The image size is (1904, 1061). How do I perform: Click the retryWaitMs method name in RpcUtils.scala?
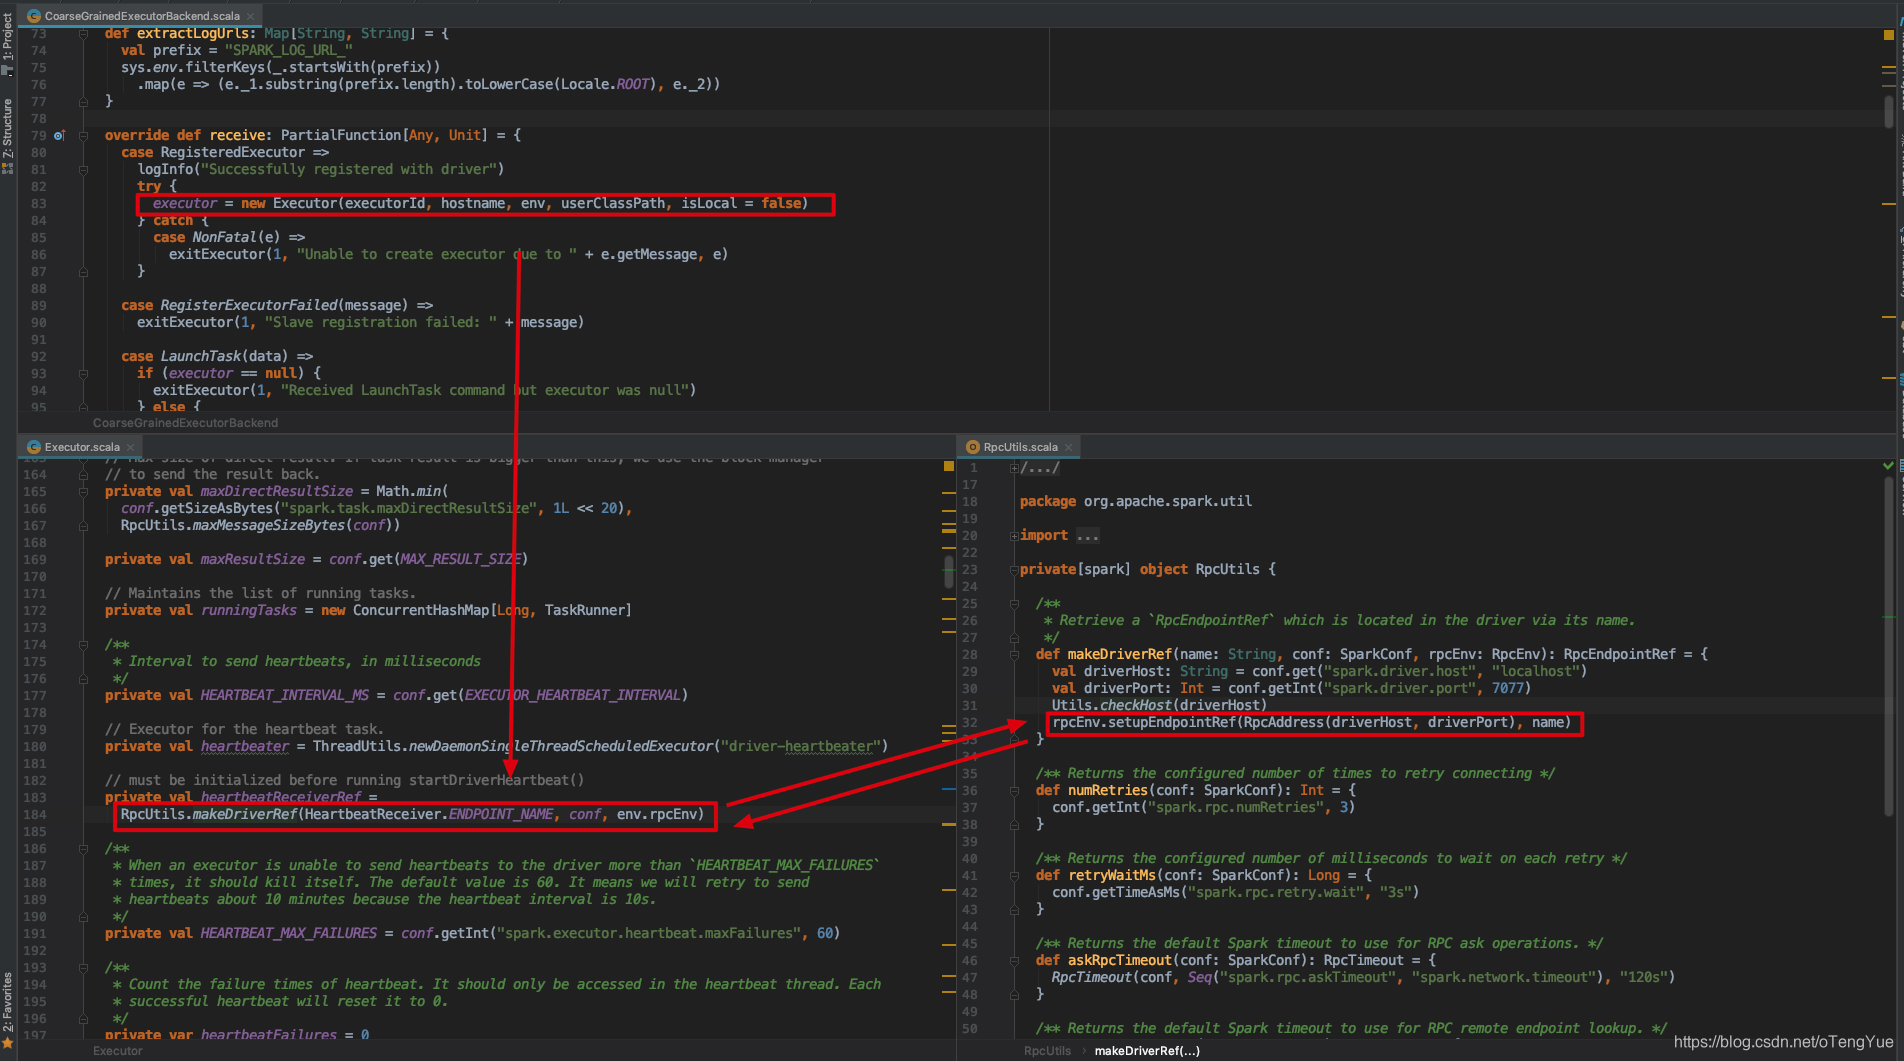(1112, 876)
